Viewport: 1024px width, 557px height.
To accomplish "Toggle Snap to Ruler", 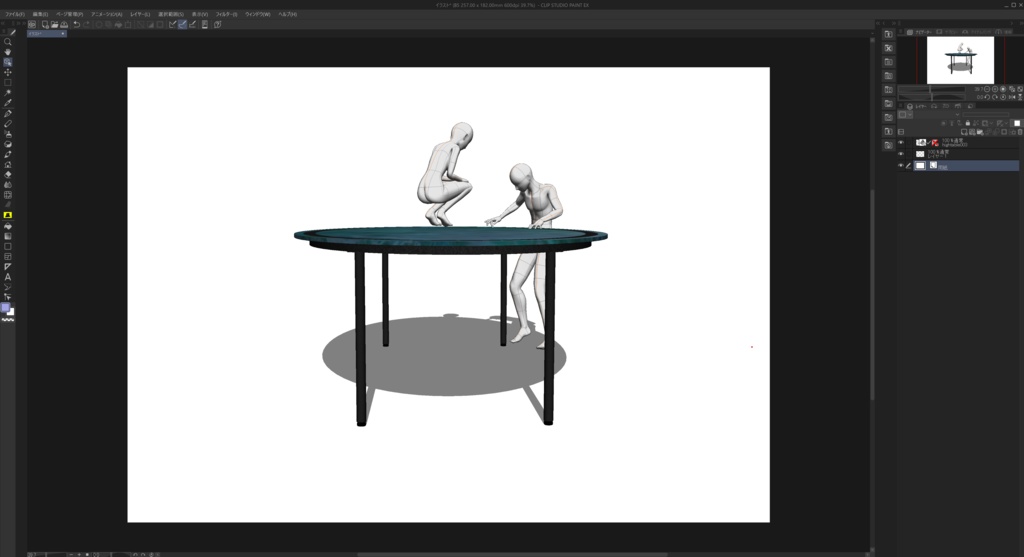I will pos(172,25).
